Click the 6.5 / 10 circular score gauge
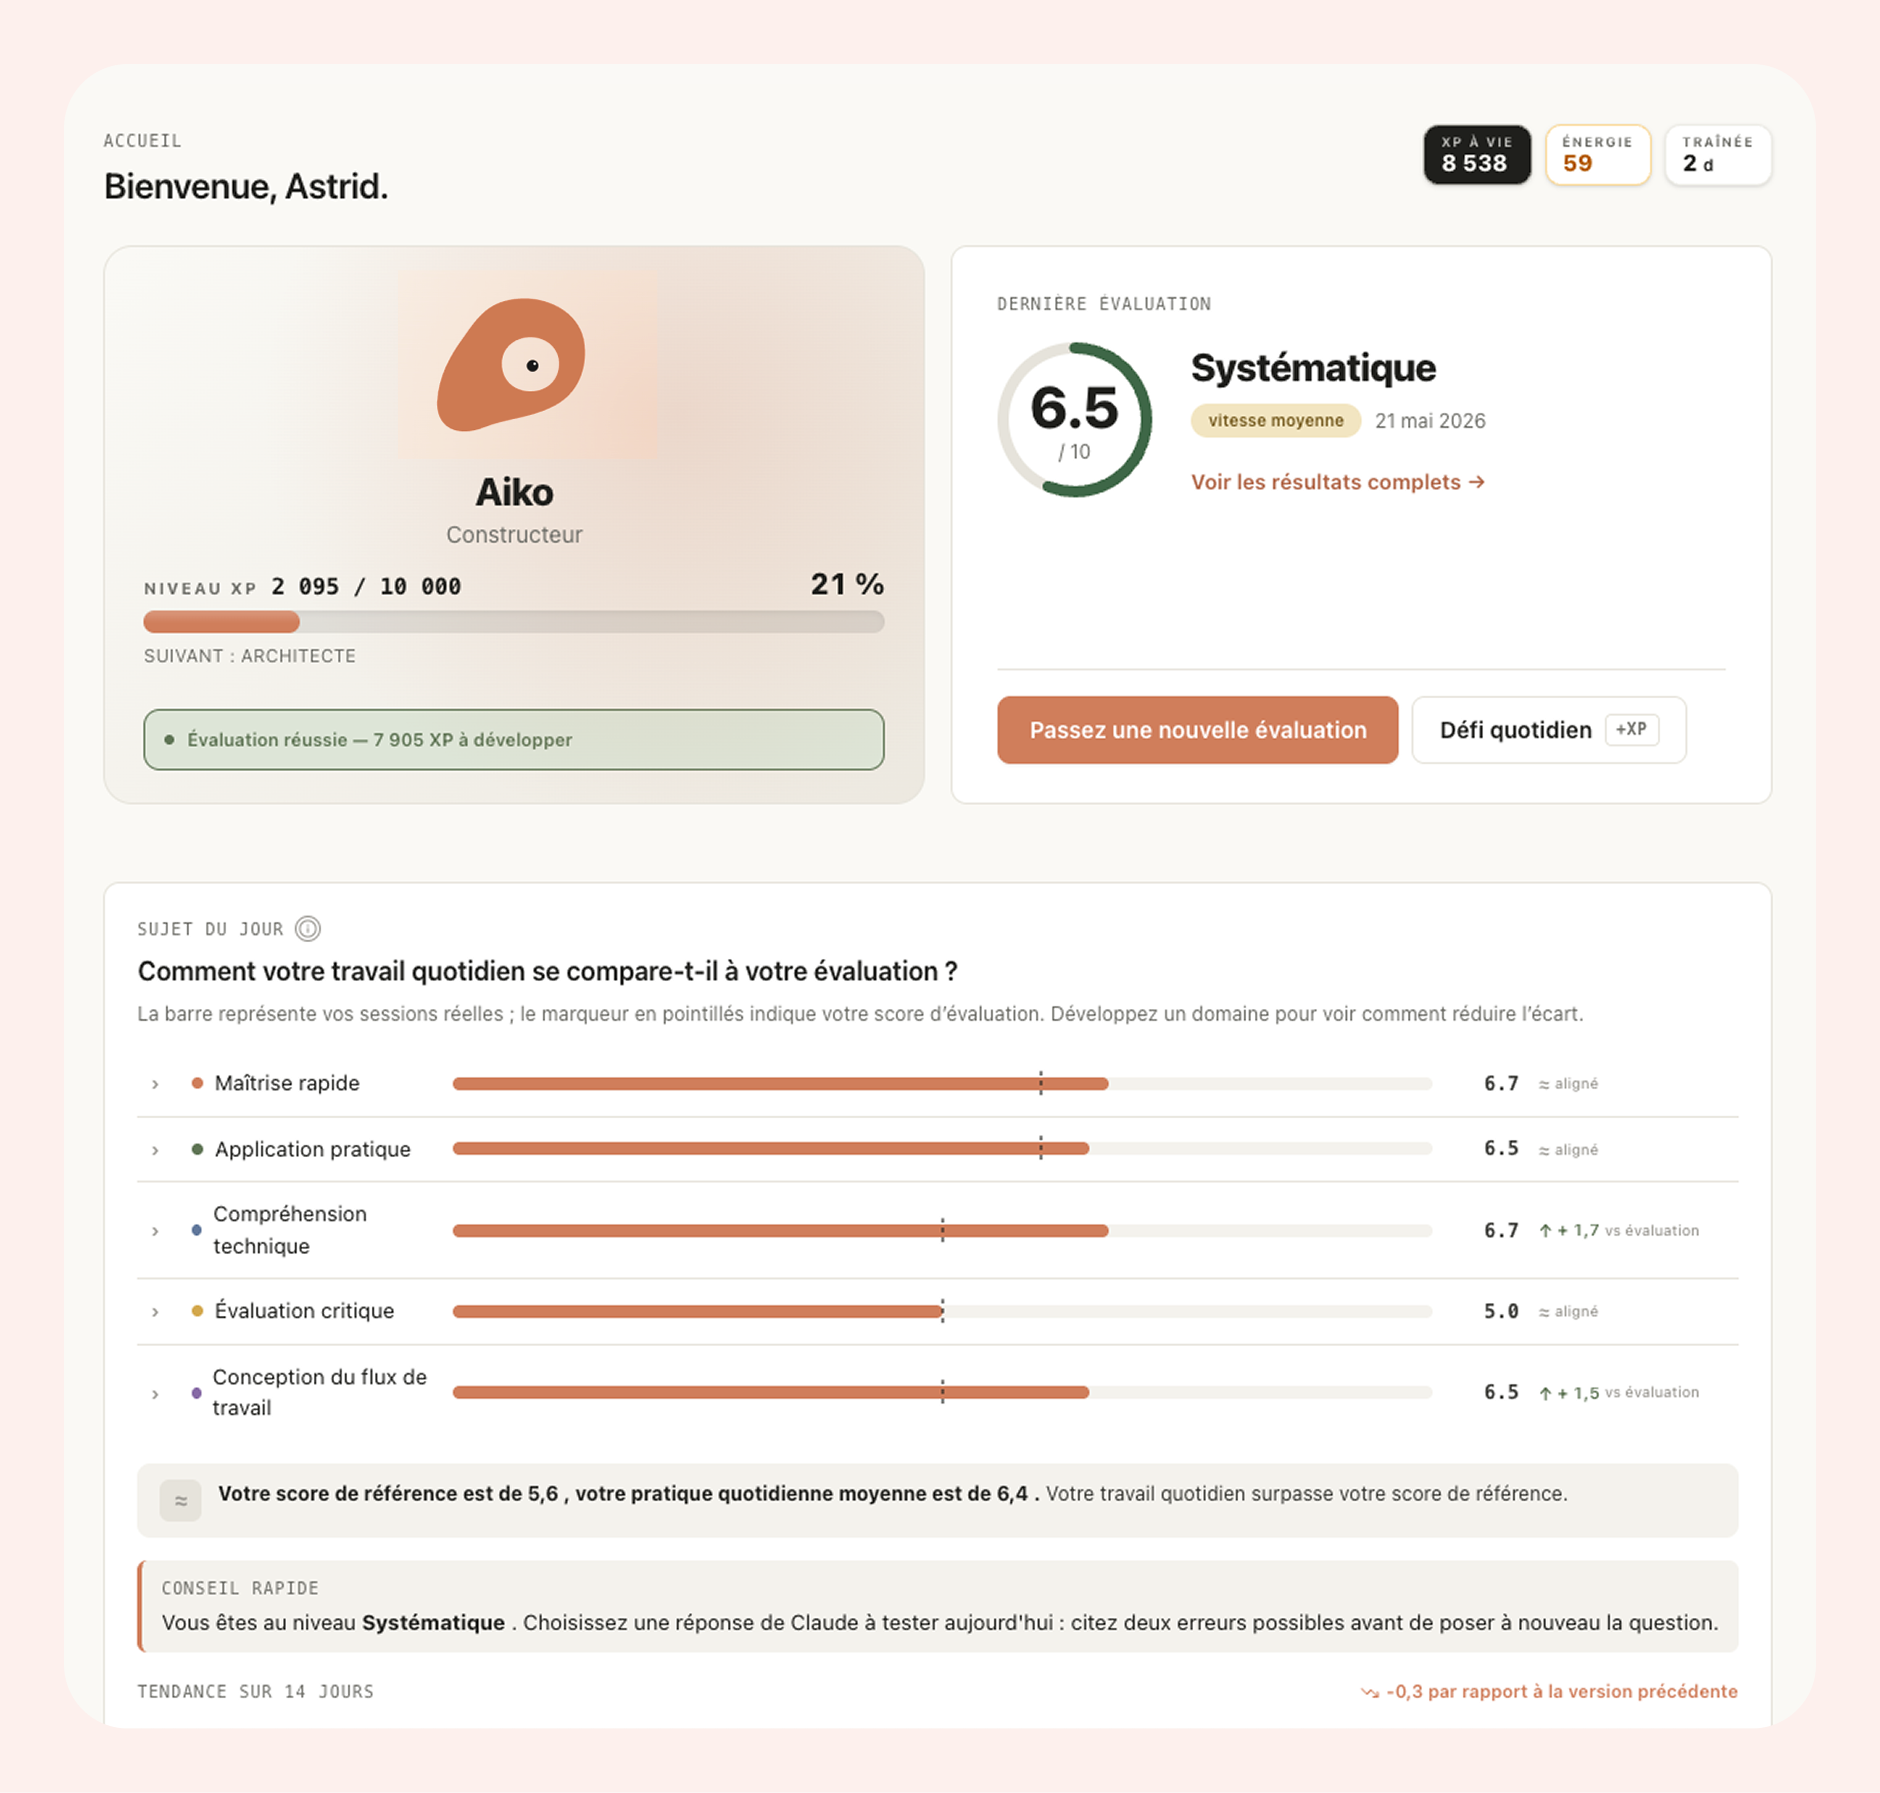 tap(1074, 420)
